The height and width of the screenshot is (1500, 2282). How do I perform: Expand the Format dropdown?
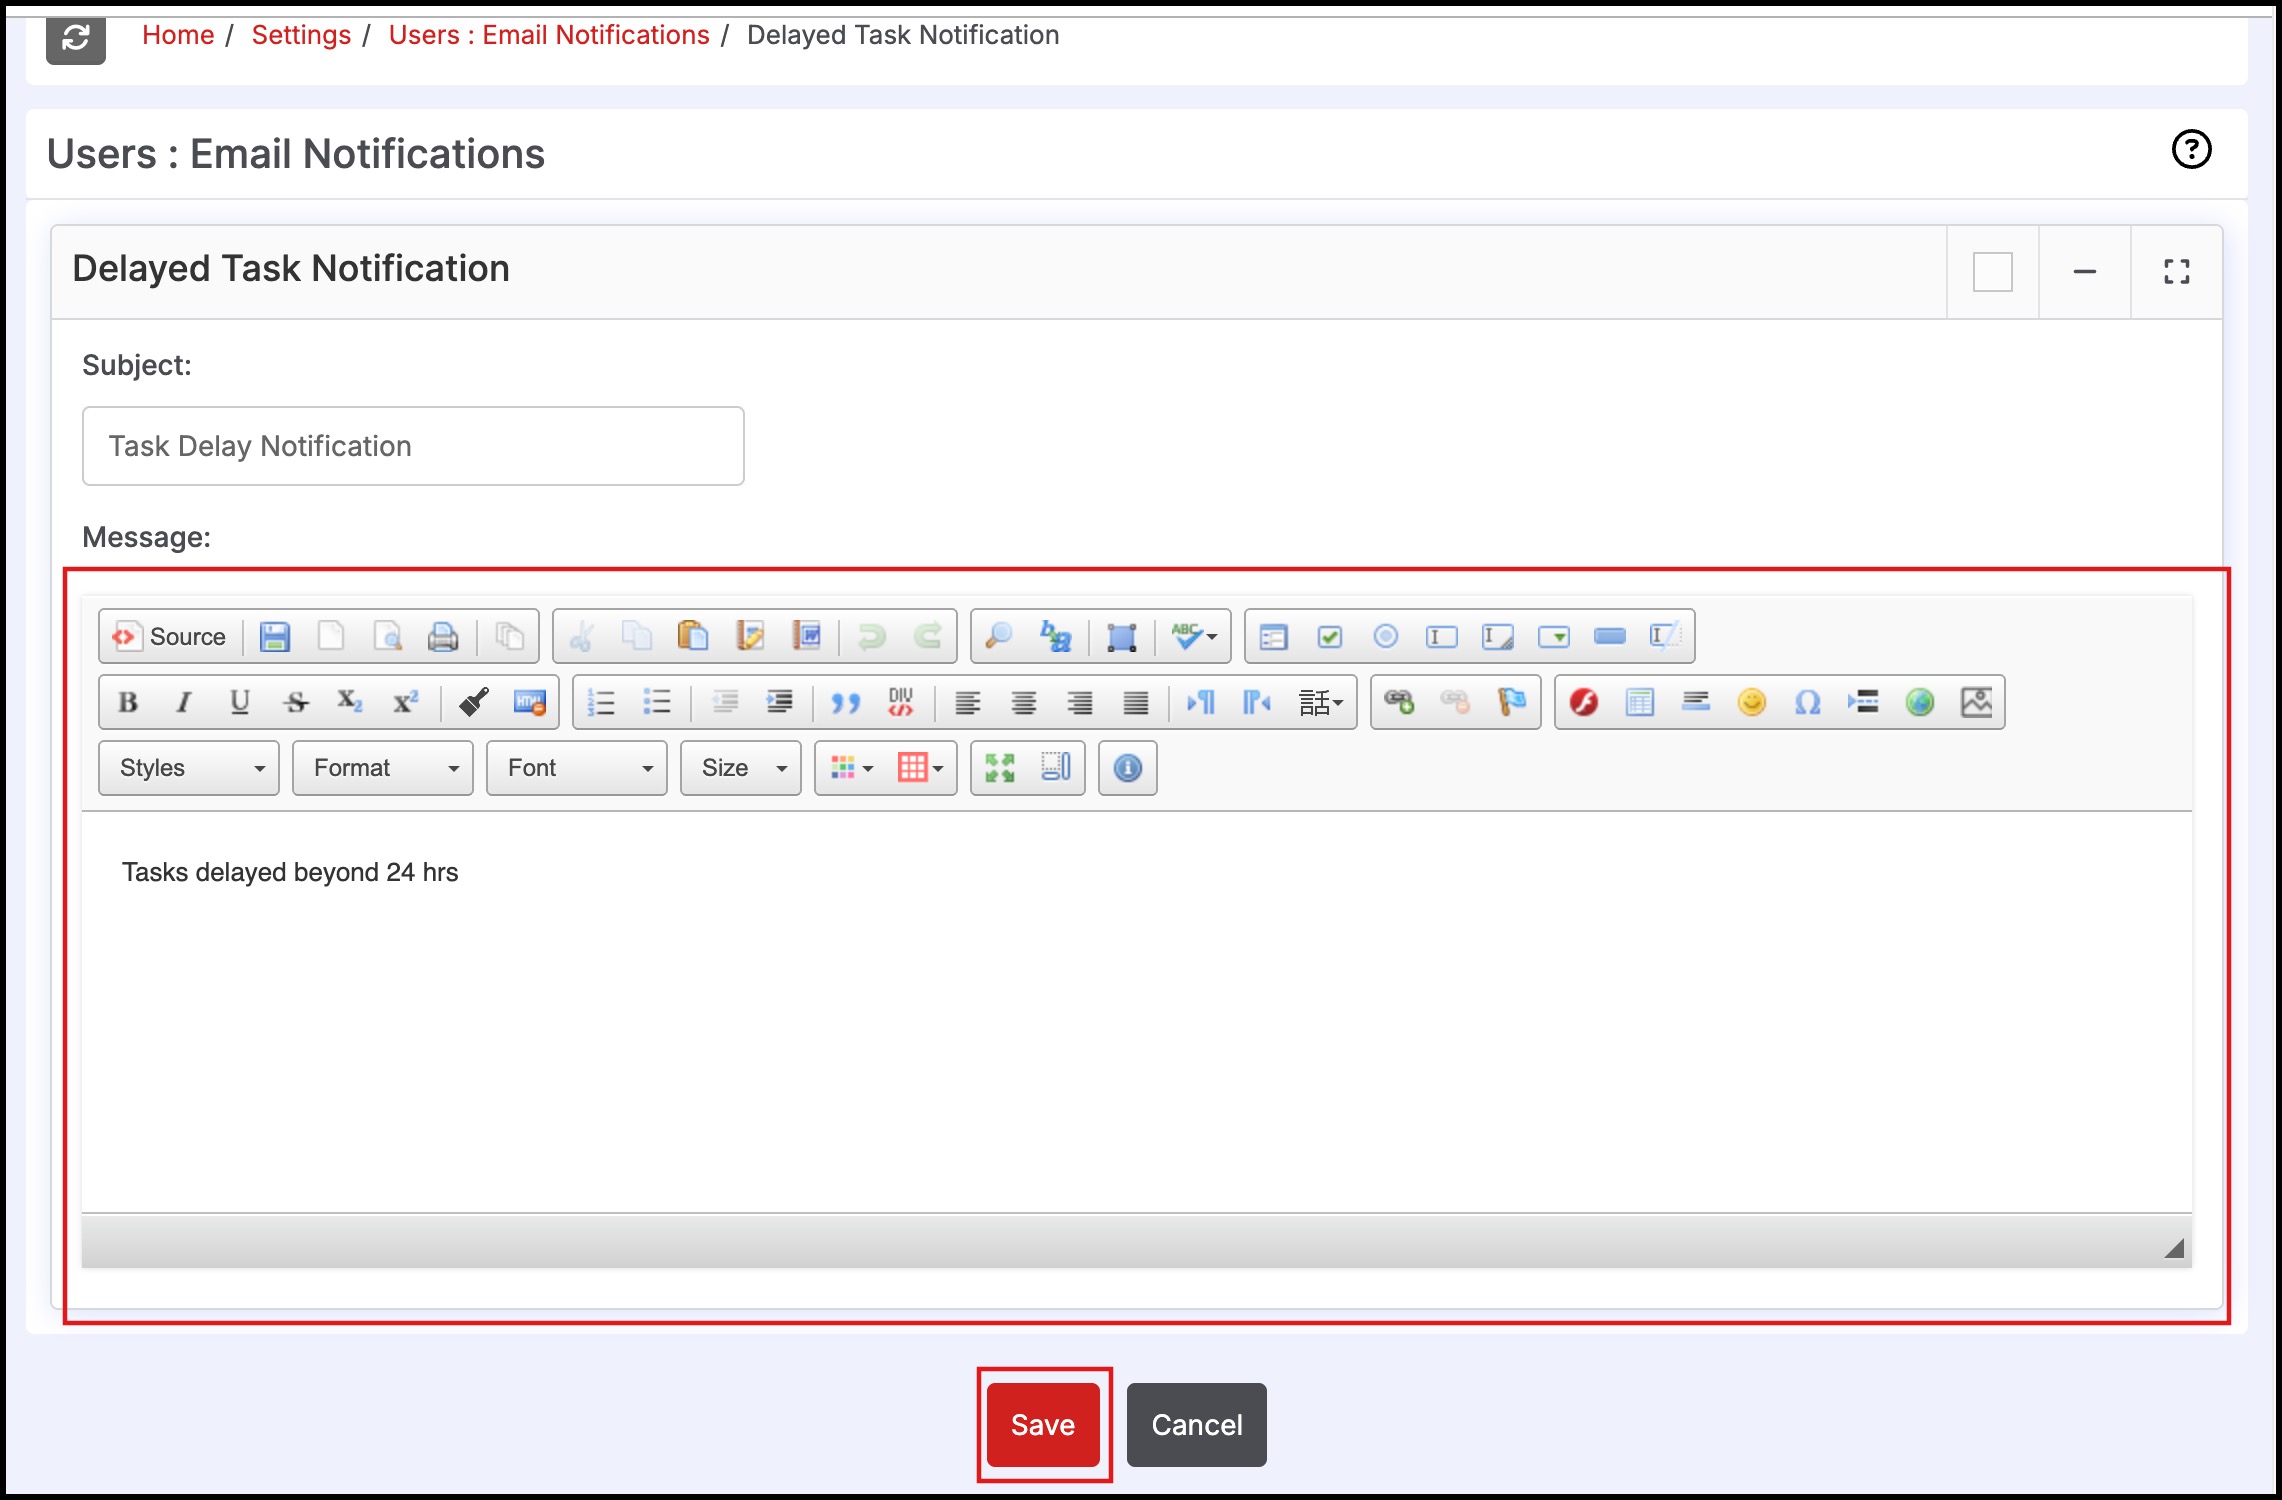point(383,768)
